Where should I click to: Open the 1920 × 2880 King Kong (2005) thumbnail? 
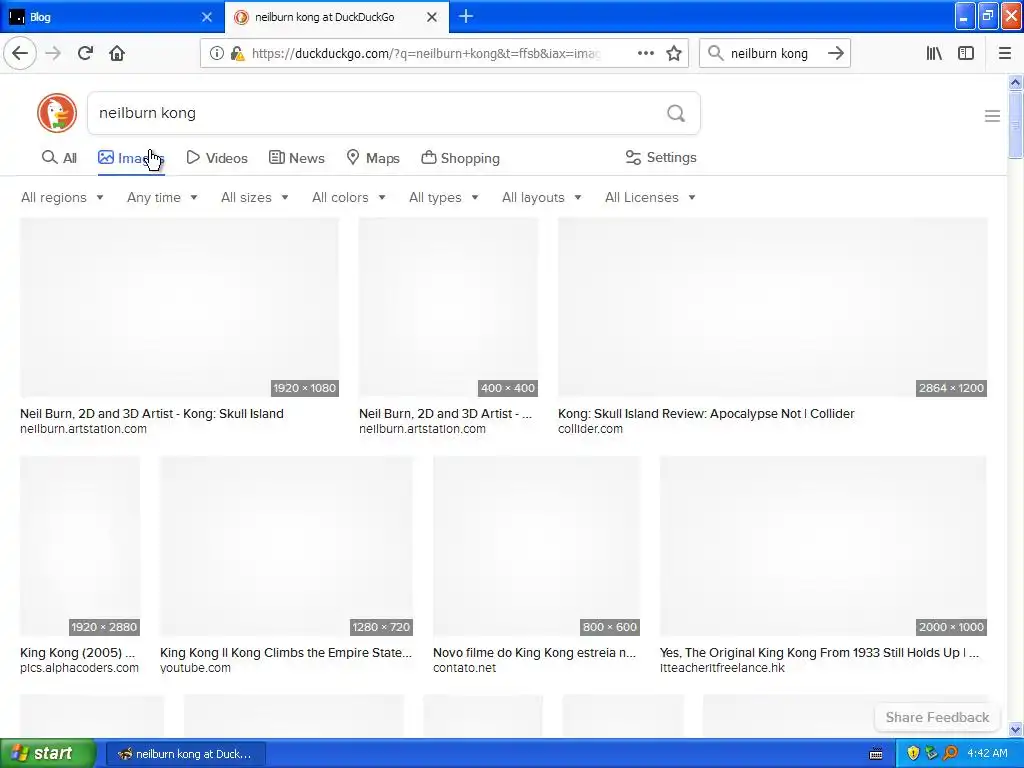click(80, 547)
